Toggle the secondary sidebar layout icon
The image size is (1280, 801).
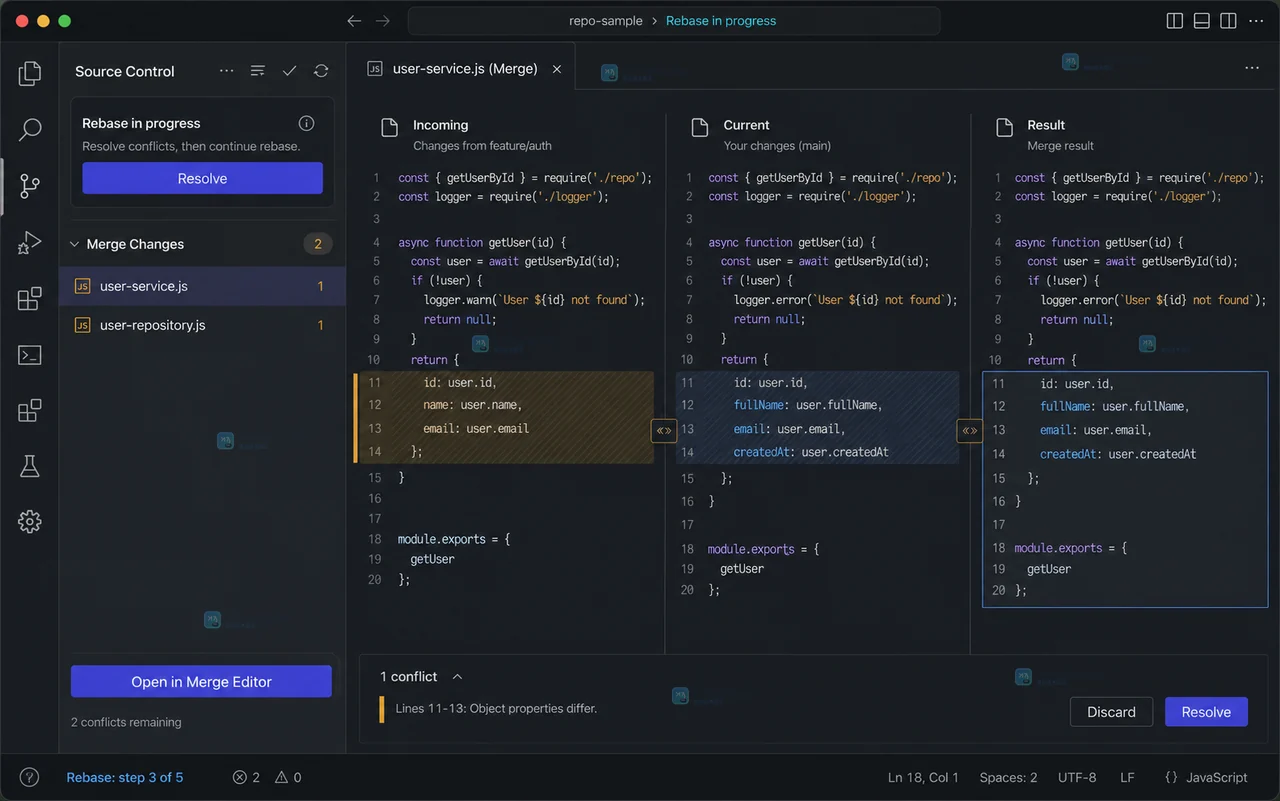[x=1229, y=21]
